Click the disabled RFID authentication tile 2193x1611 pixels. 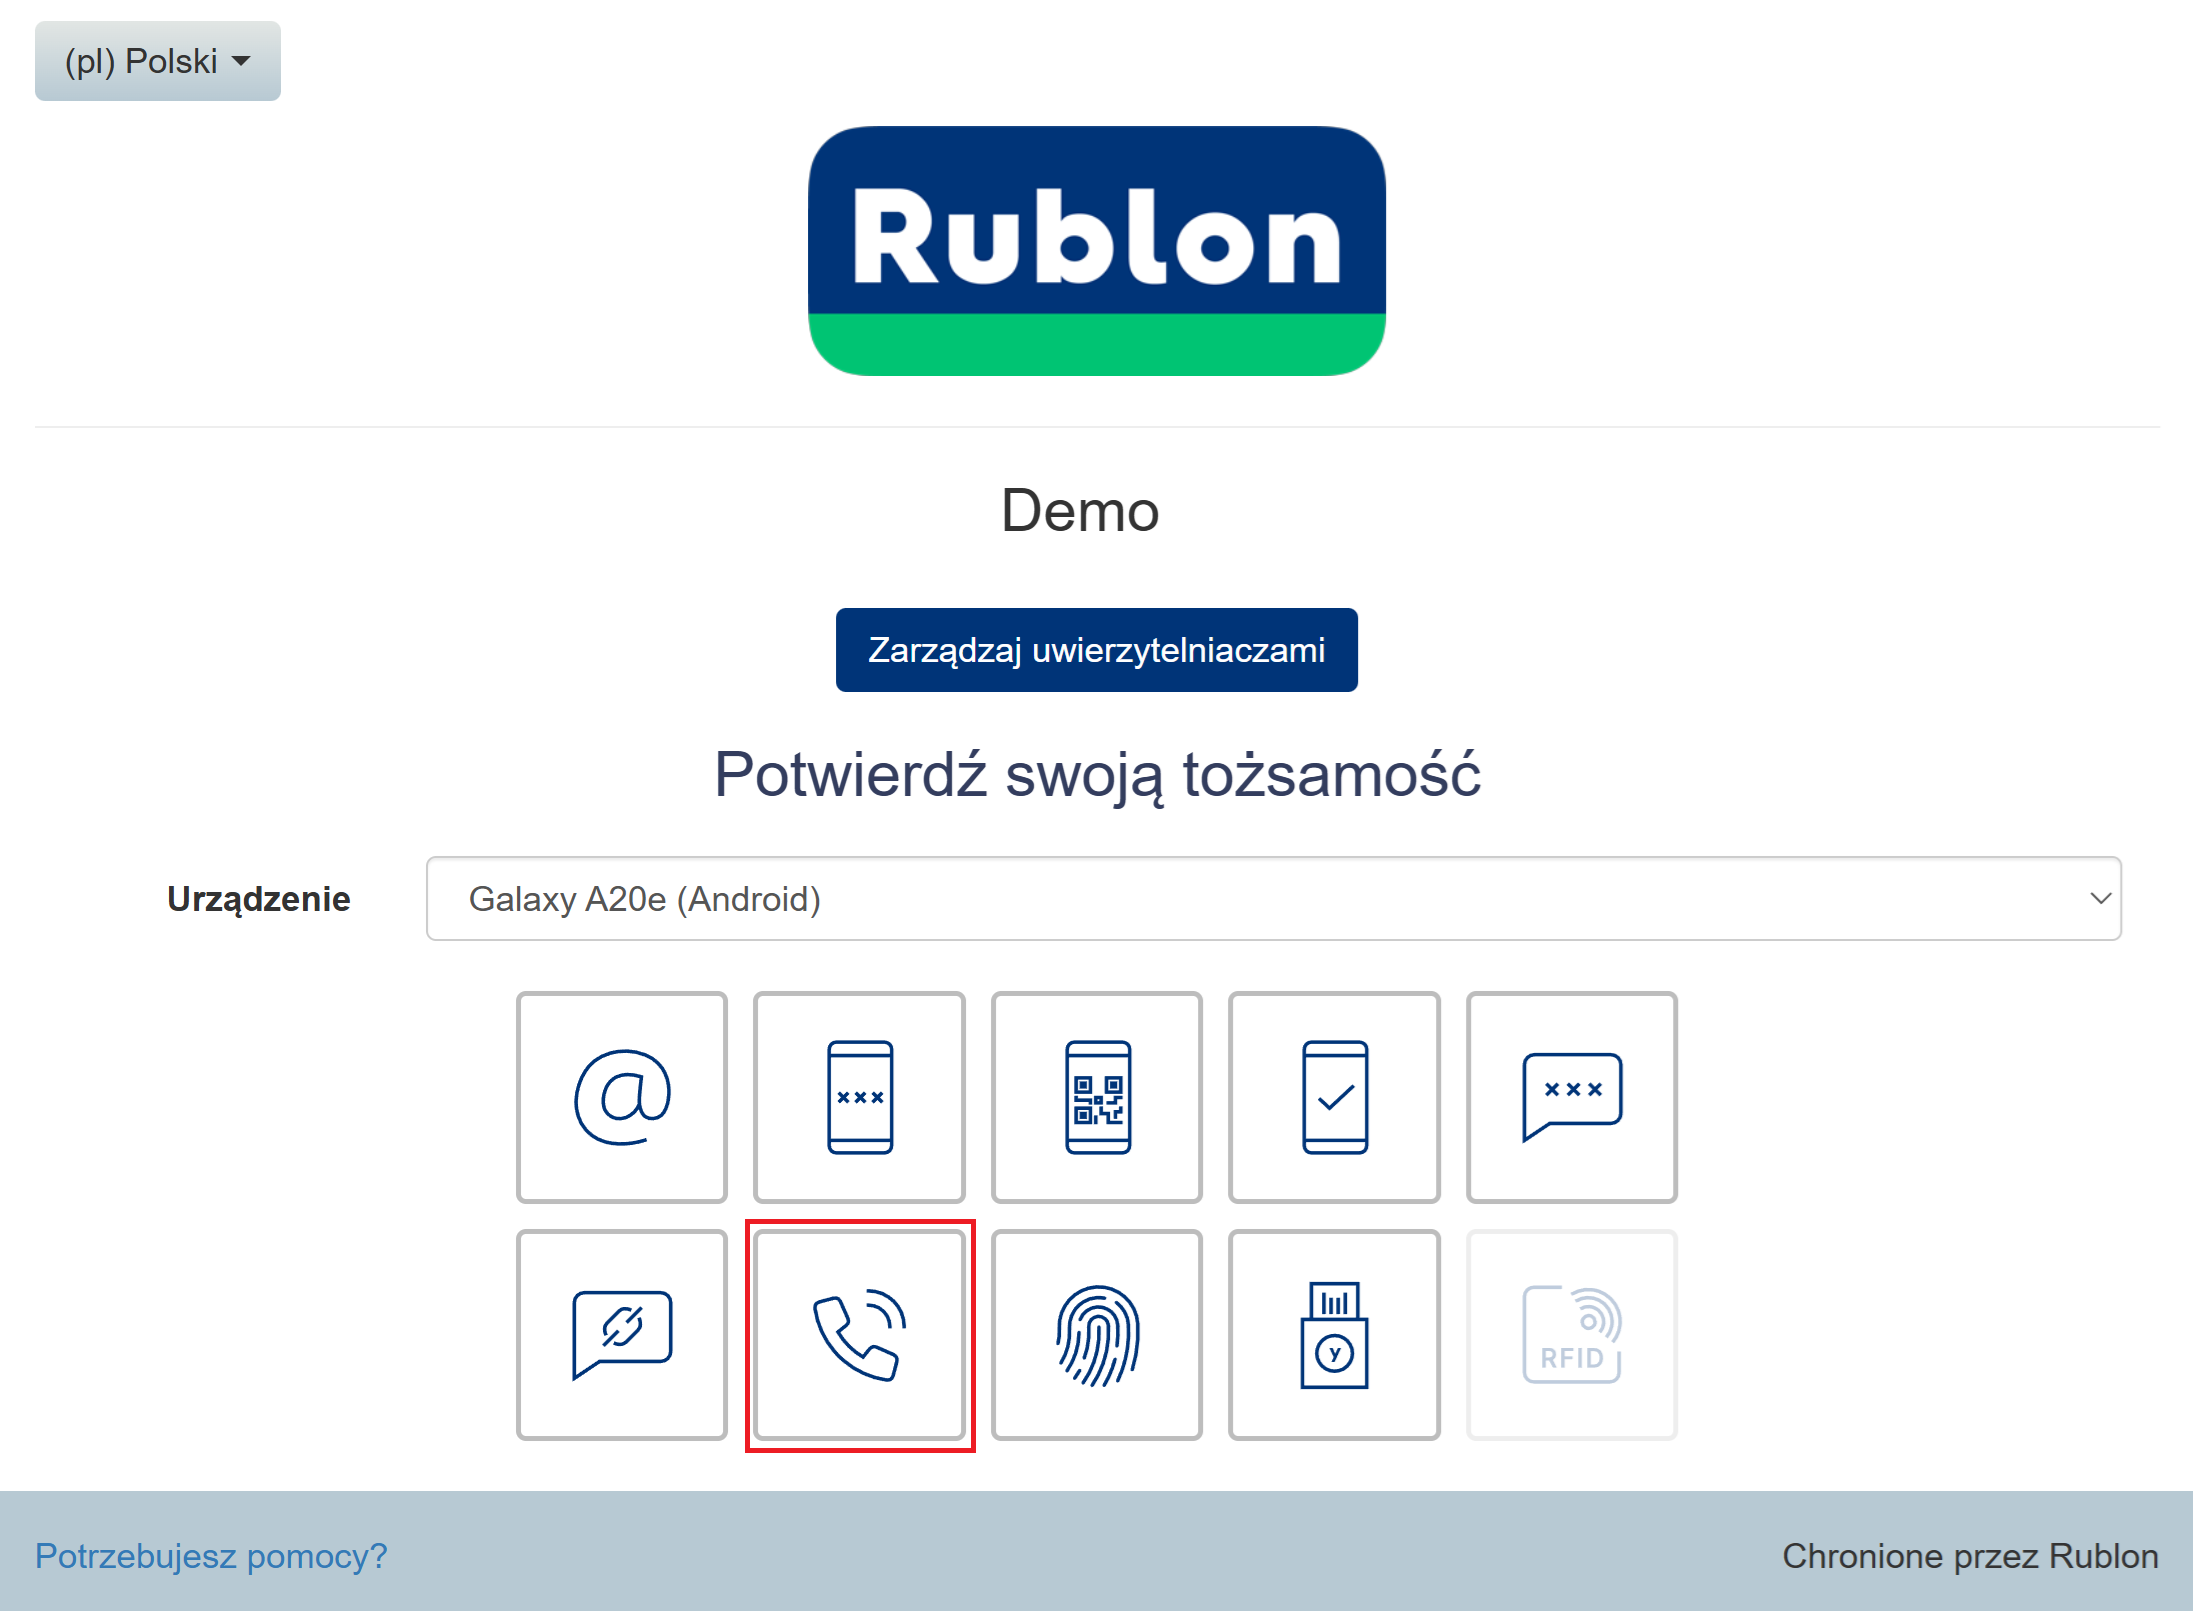pyautogui.click(x=1571, y=1335)
